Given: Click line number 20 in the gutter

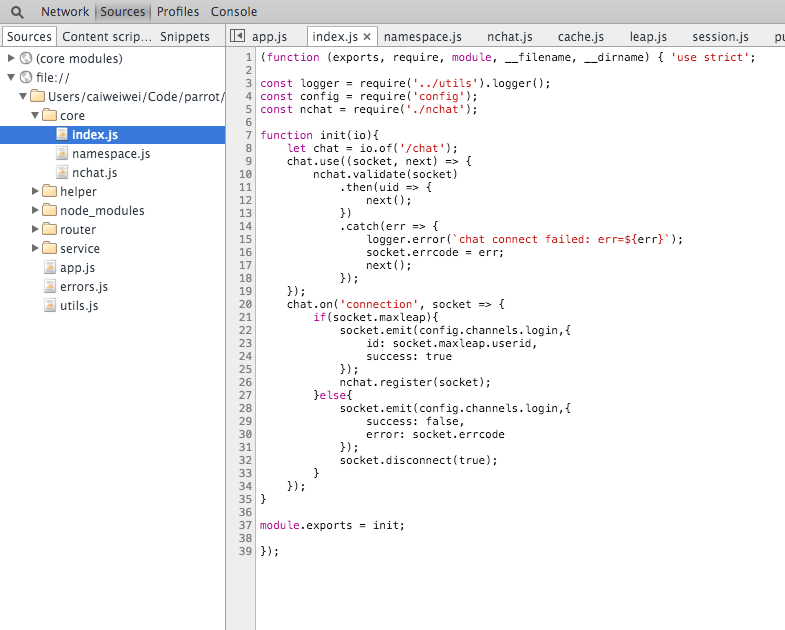Looking at the screenshot, I should (x=245, y=304).
